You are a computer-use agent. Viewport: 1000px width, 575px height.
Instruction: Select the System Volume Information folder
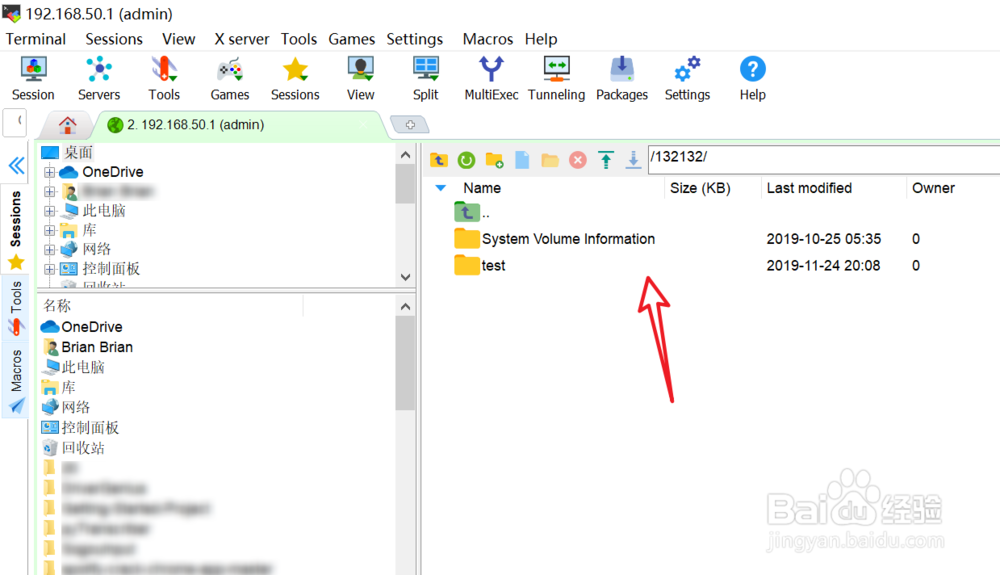(555, 239)
